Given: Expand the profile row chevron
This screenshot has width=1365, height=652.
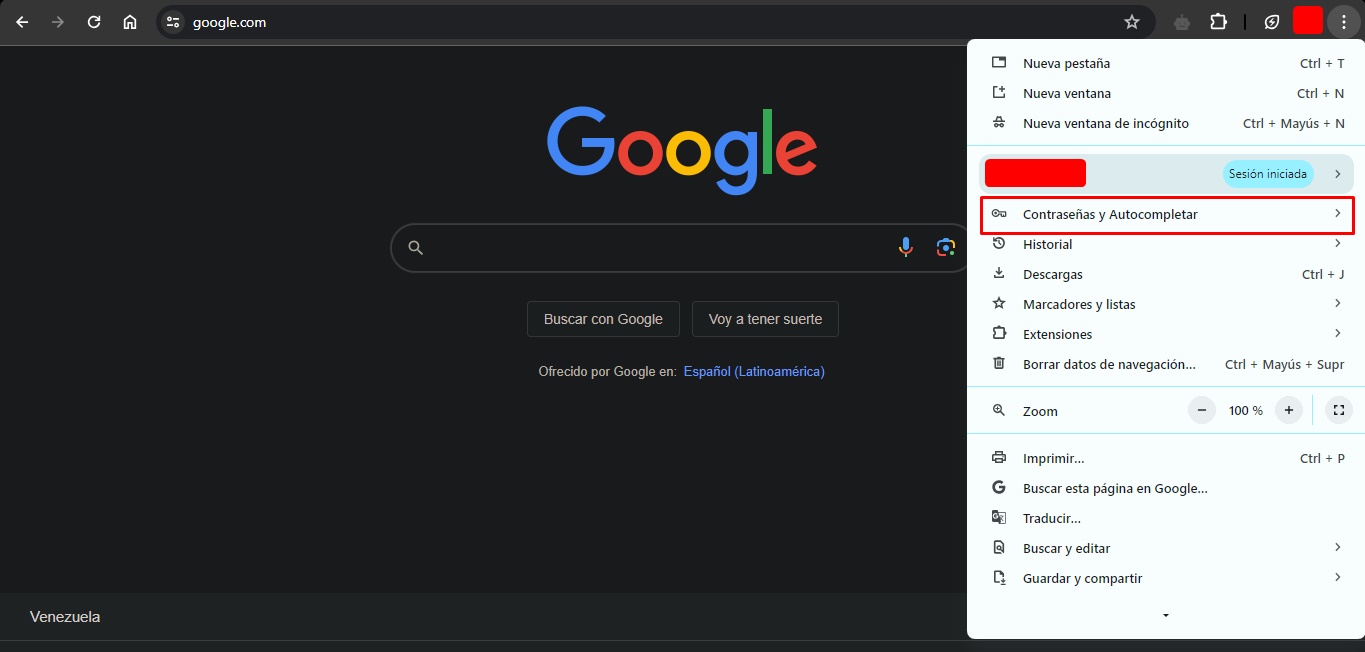Looking at the screenshot, I should point(1337,174).
